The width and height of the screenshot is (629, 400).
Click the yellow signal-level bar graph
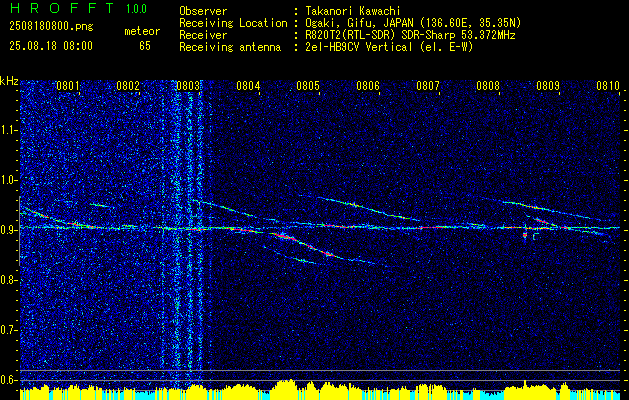coord(320,390)
